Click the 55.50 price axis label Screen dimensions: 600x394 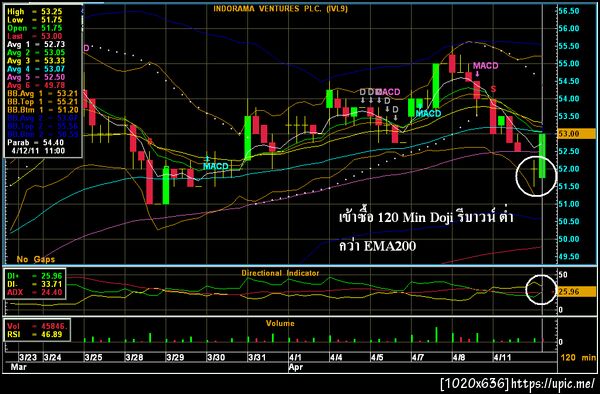569,46
